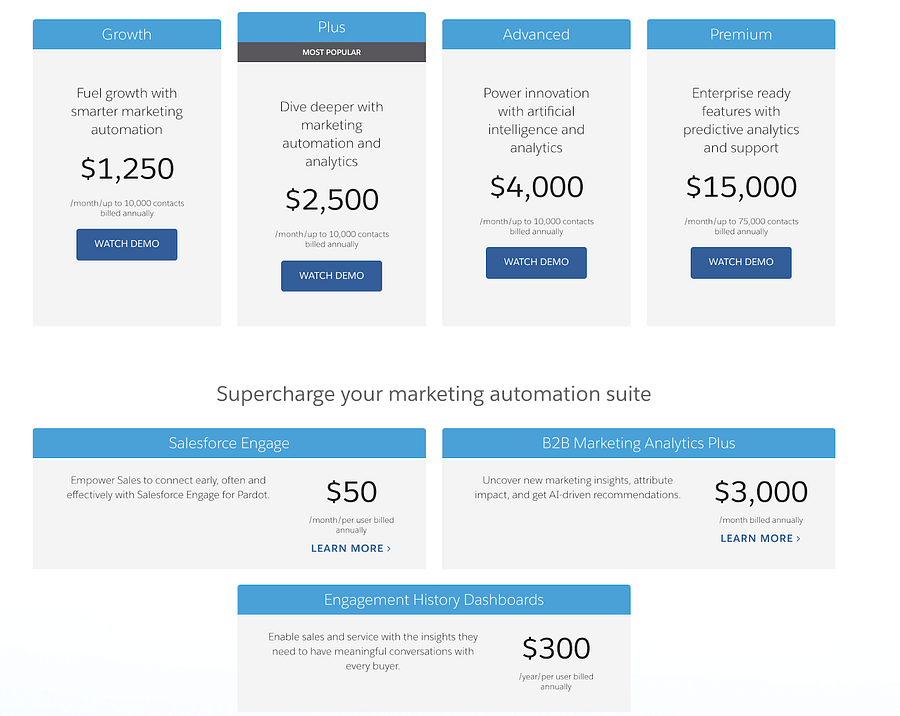Click Watch Demo under Advanced plan

(x=536, y=262)
